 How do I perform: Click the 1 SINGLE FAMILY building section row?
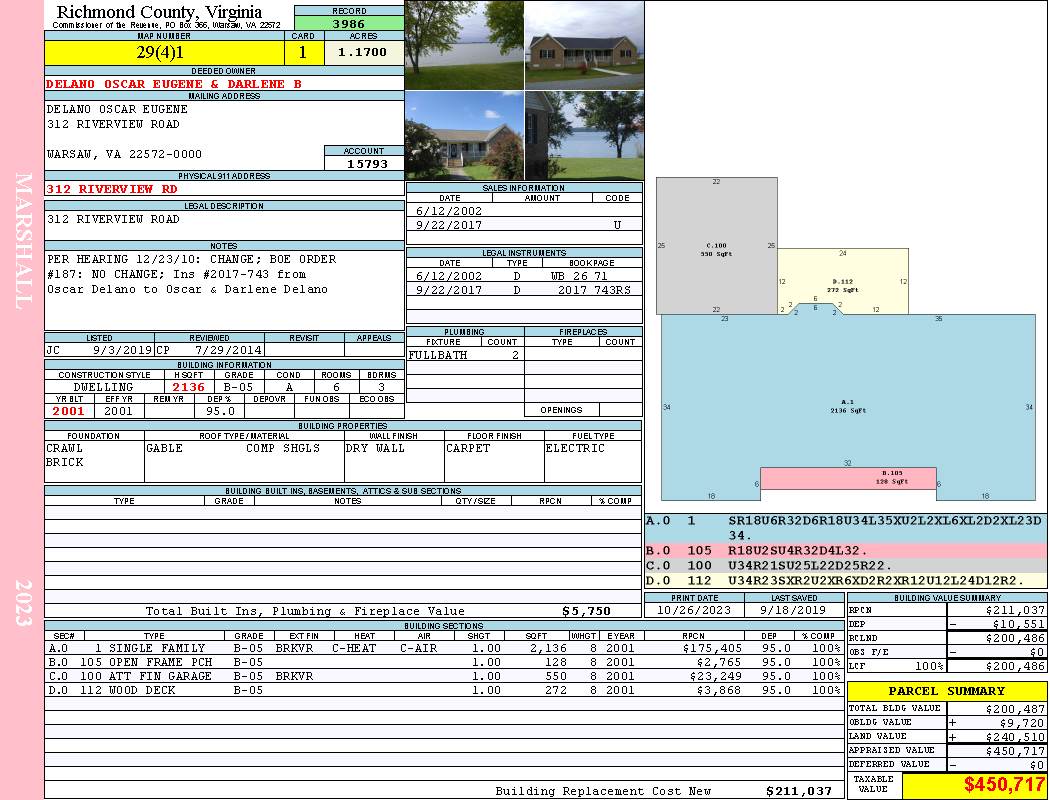click(442, 648)
